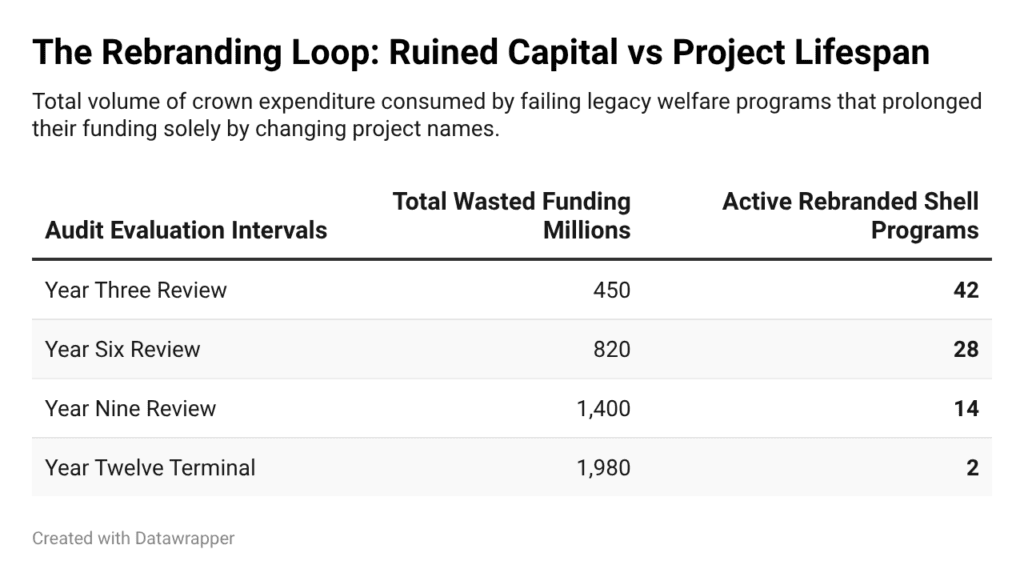
Task: Click the 1,400 funding value
Action: tap(603, 409)
